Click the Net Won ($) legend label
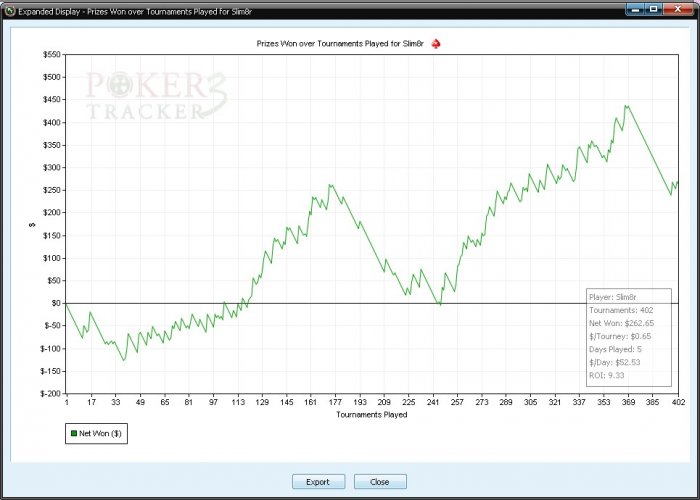Image resolution: width=700 pixels, height=500 pixels. tap(100, 433)
